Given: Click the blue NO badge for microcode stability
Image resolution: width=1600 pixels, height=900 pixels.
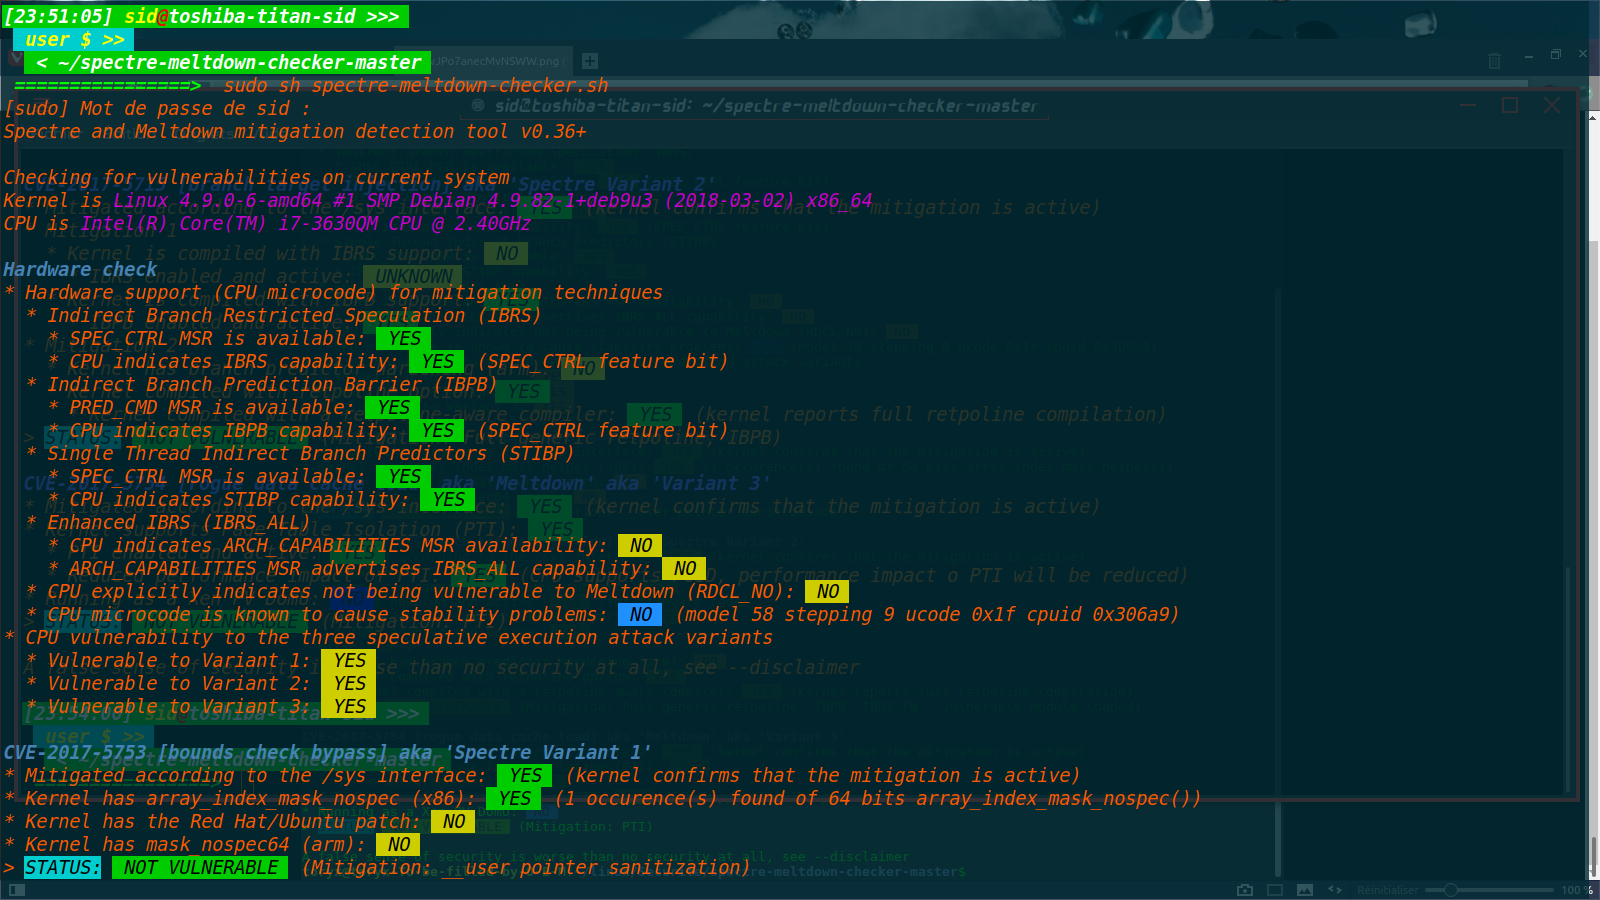Looking at the screenshot, I should (x=640, y=615).
